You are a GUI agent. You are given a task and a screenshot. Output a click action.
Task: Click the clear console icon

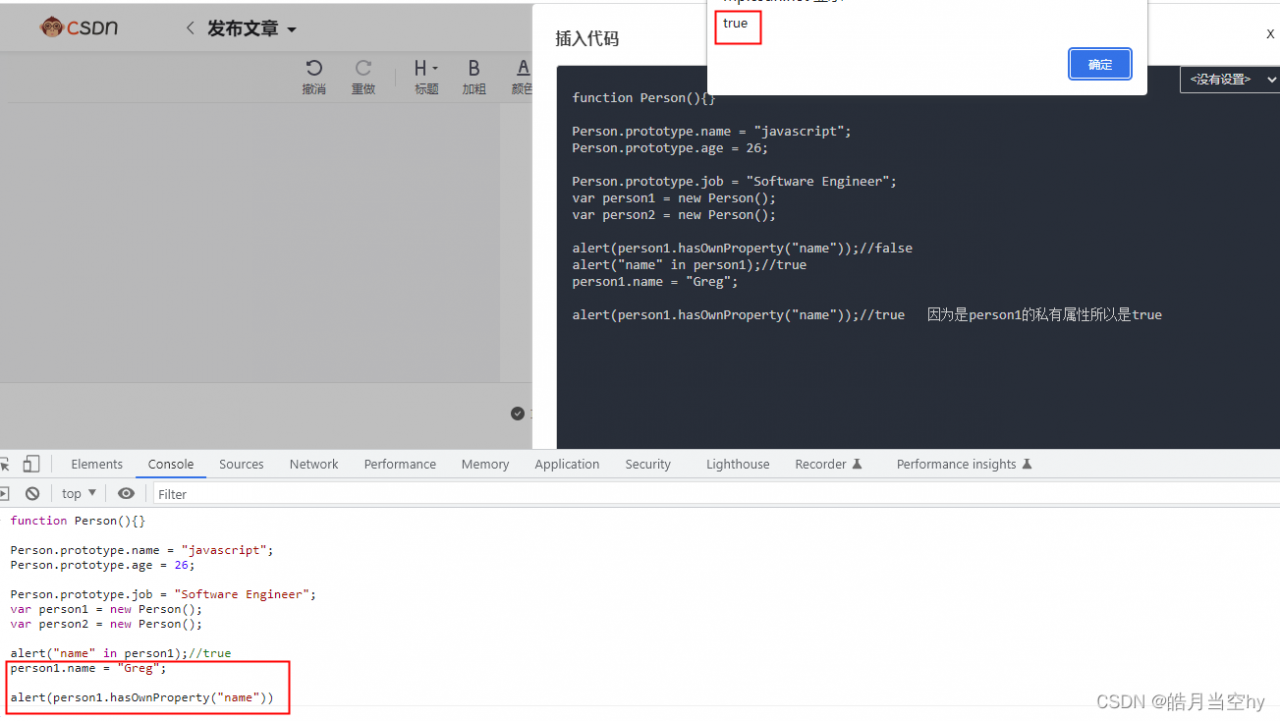point(32,493)
